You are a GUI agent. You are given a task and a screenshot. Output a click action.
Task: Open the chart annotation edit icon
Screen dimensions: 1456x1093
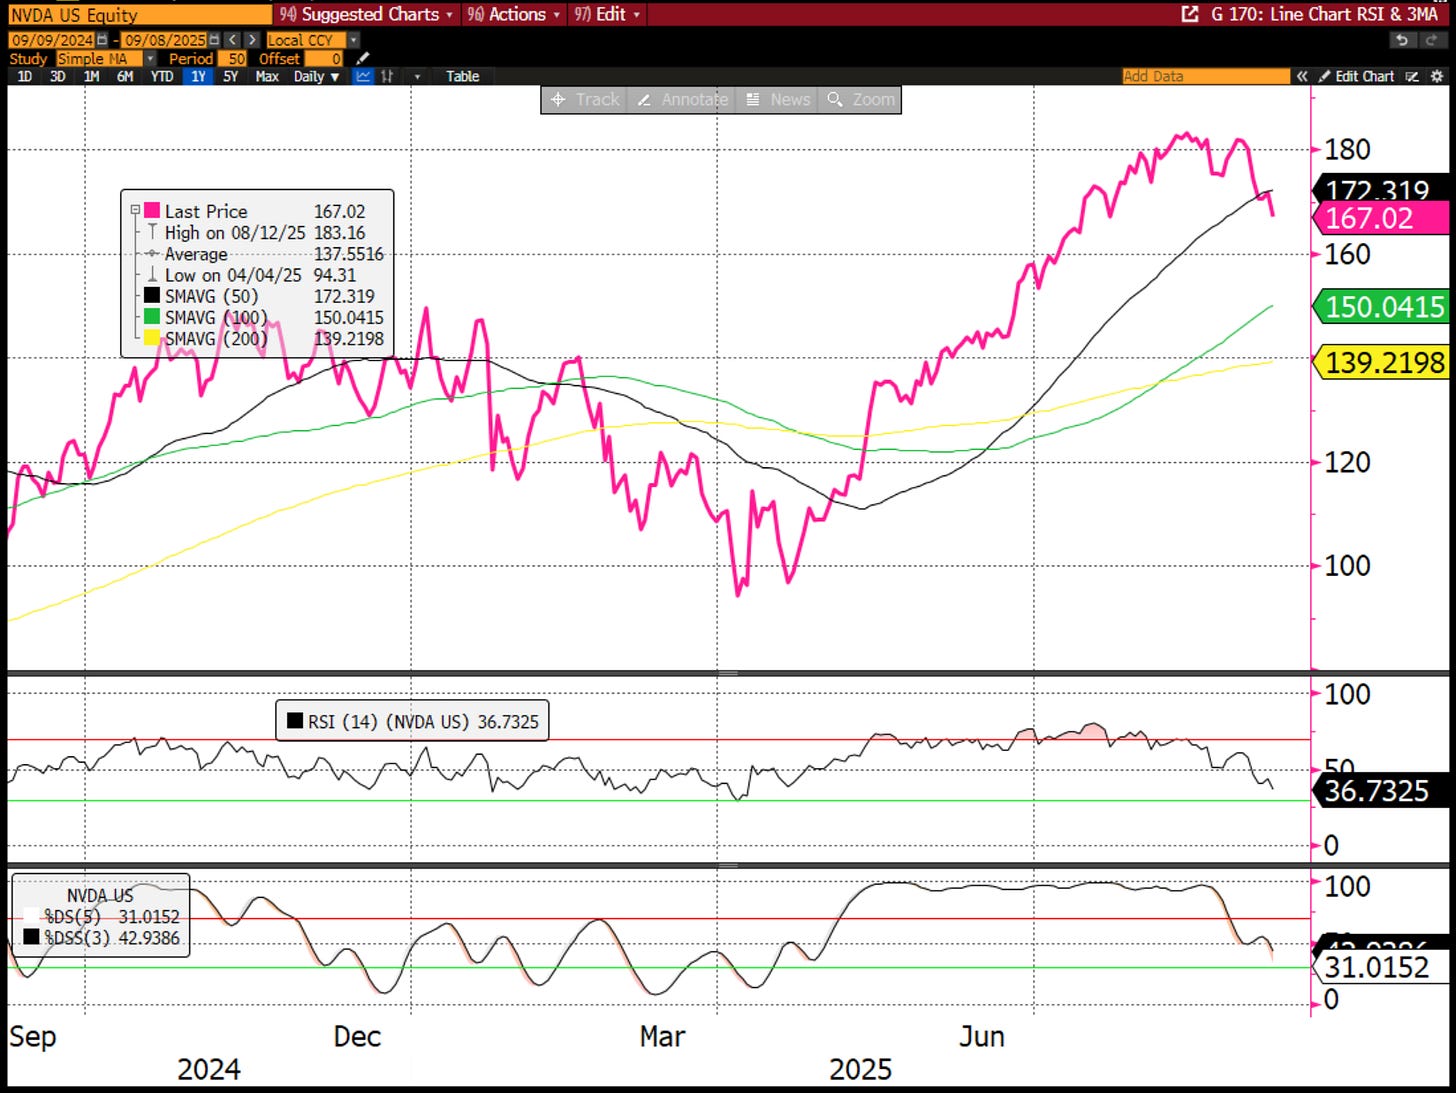(1412, 76)
